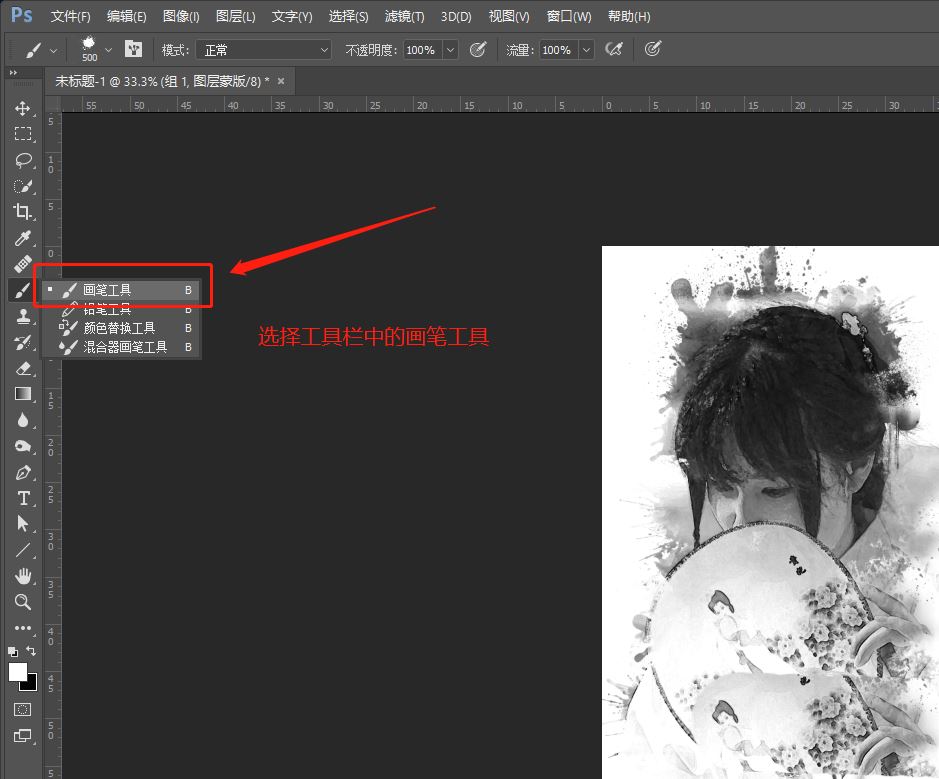Toggle the brush settings panel
Screen dimensions: 939x779
[133, 49]
